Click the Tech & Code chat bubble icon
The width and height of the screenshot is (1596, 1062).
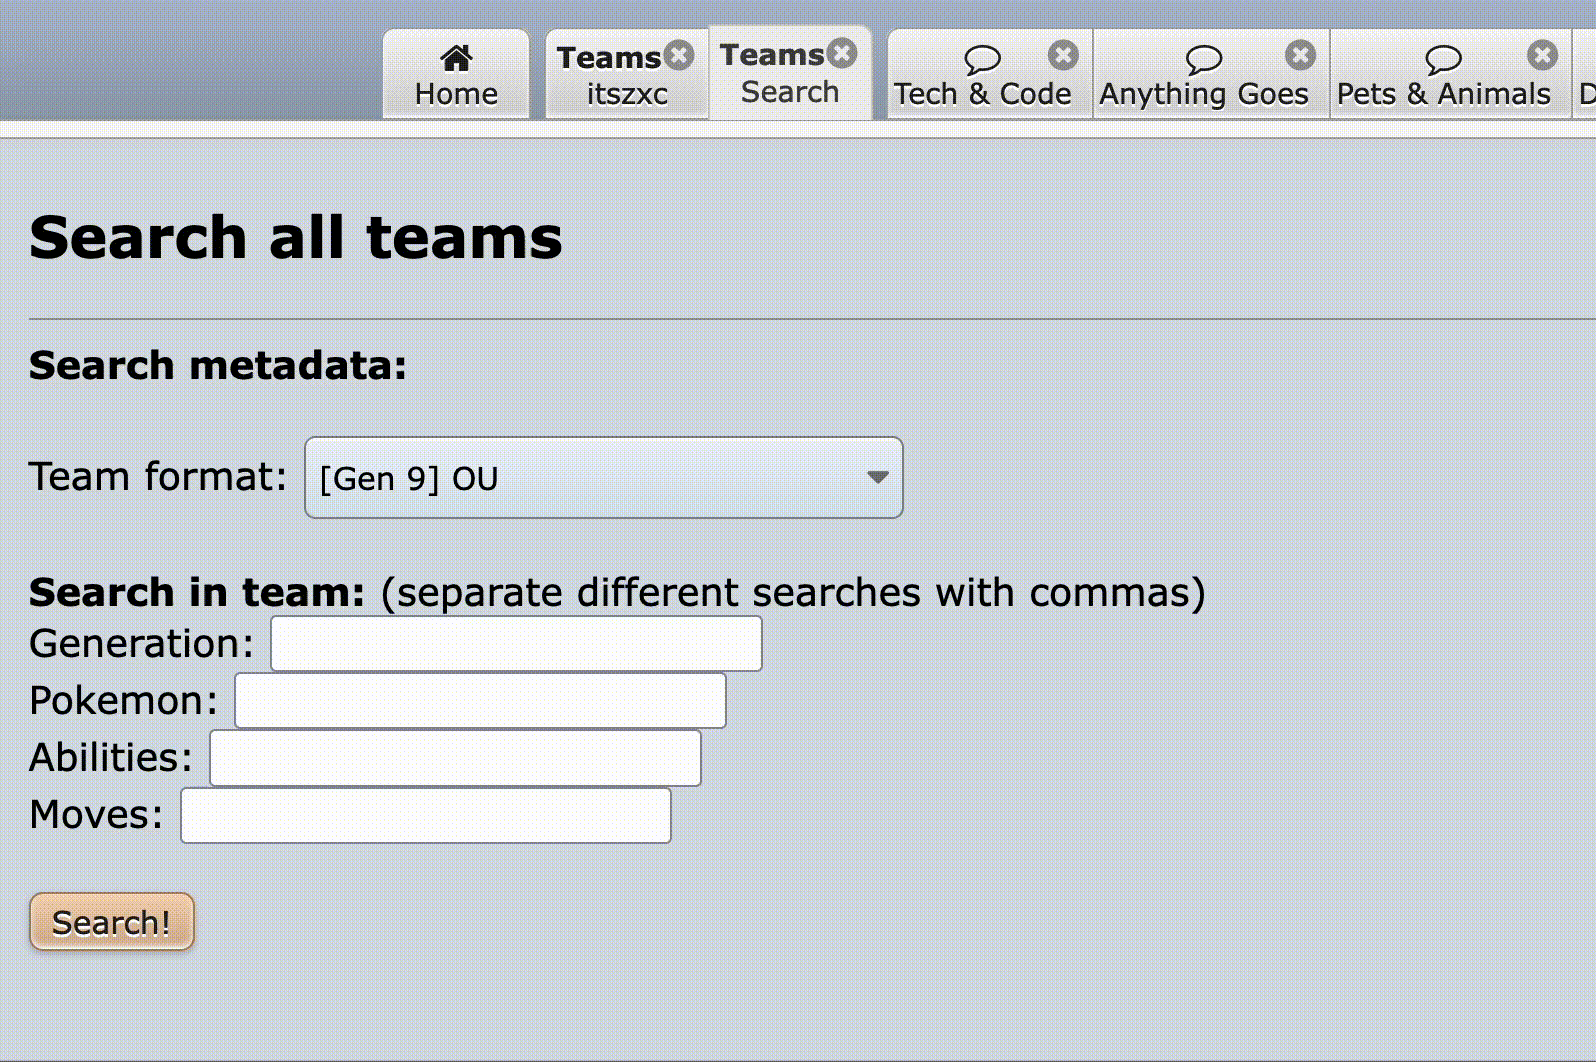click(982, 59)
